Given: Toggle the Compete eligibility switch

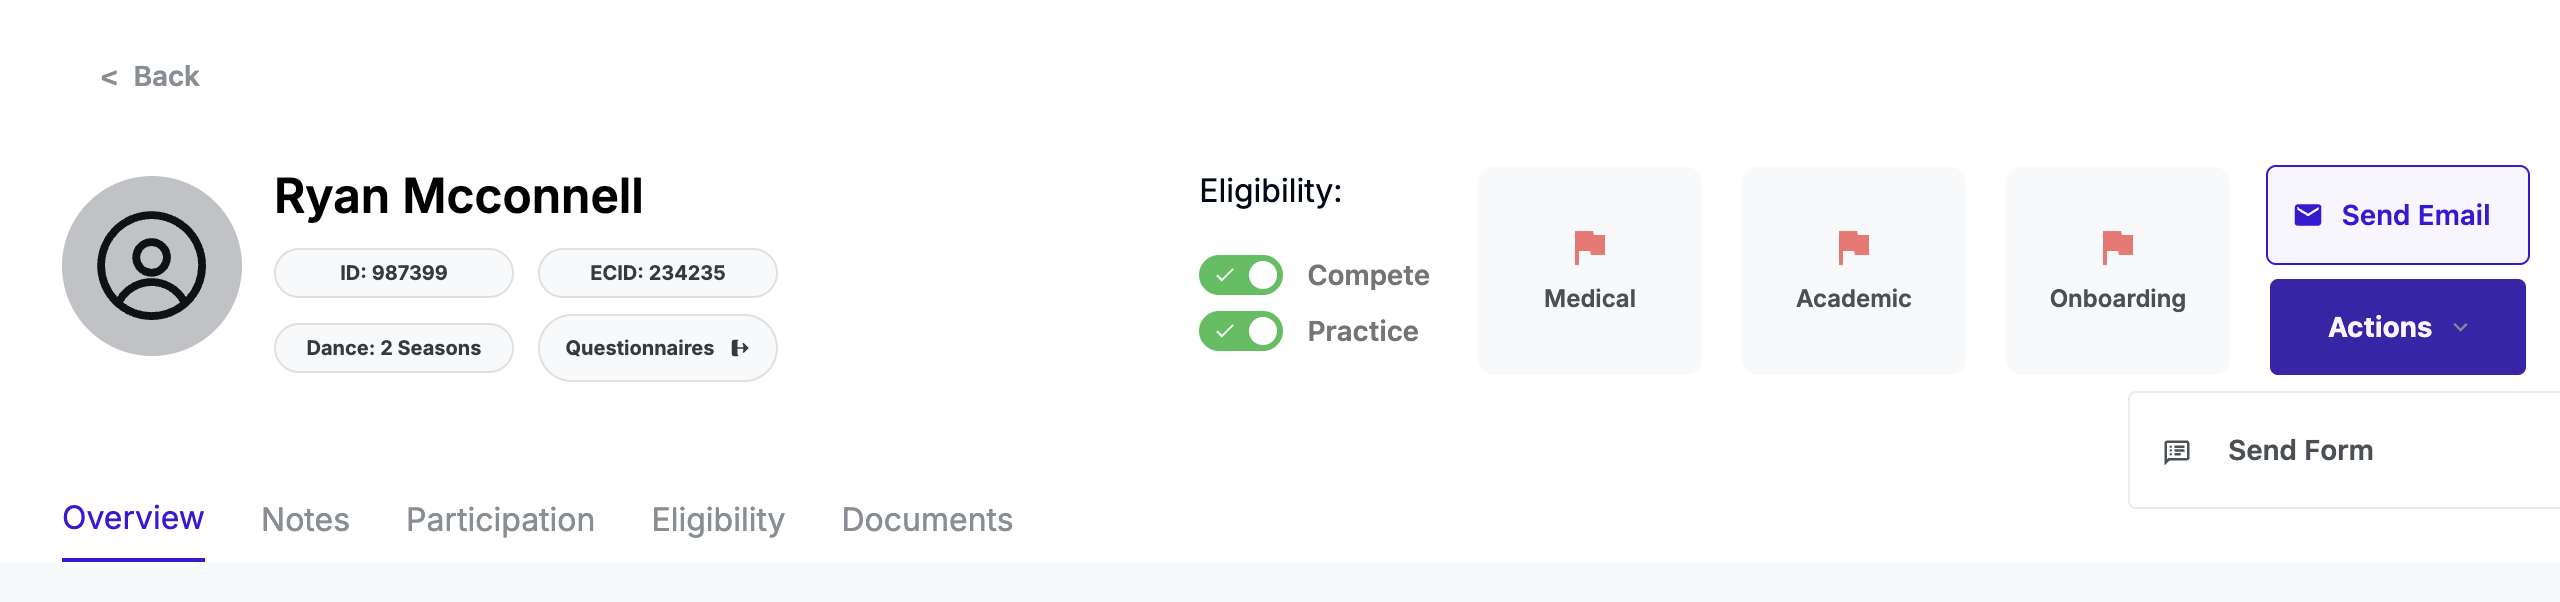Looking at the screenshot, I should pos(1241,275).
